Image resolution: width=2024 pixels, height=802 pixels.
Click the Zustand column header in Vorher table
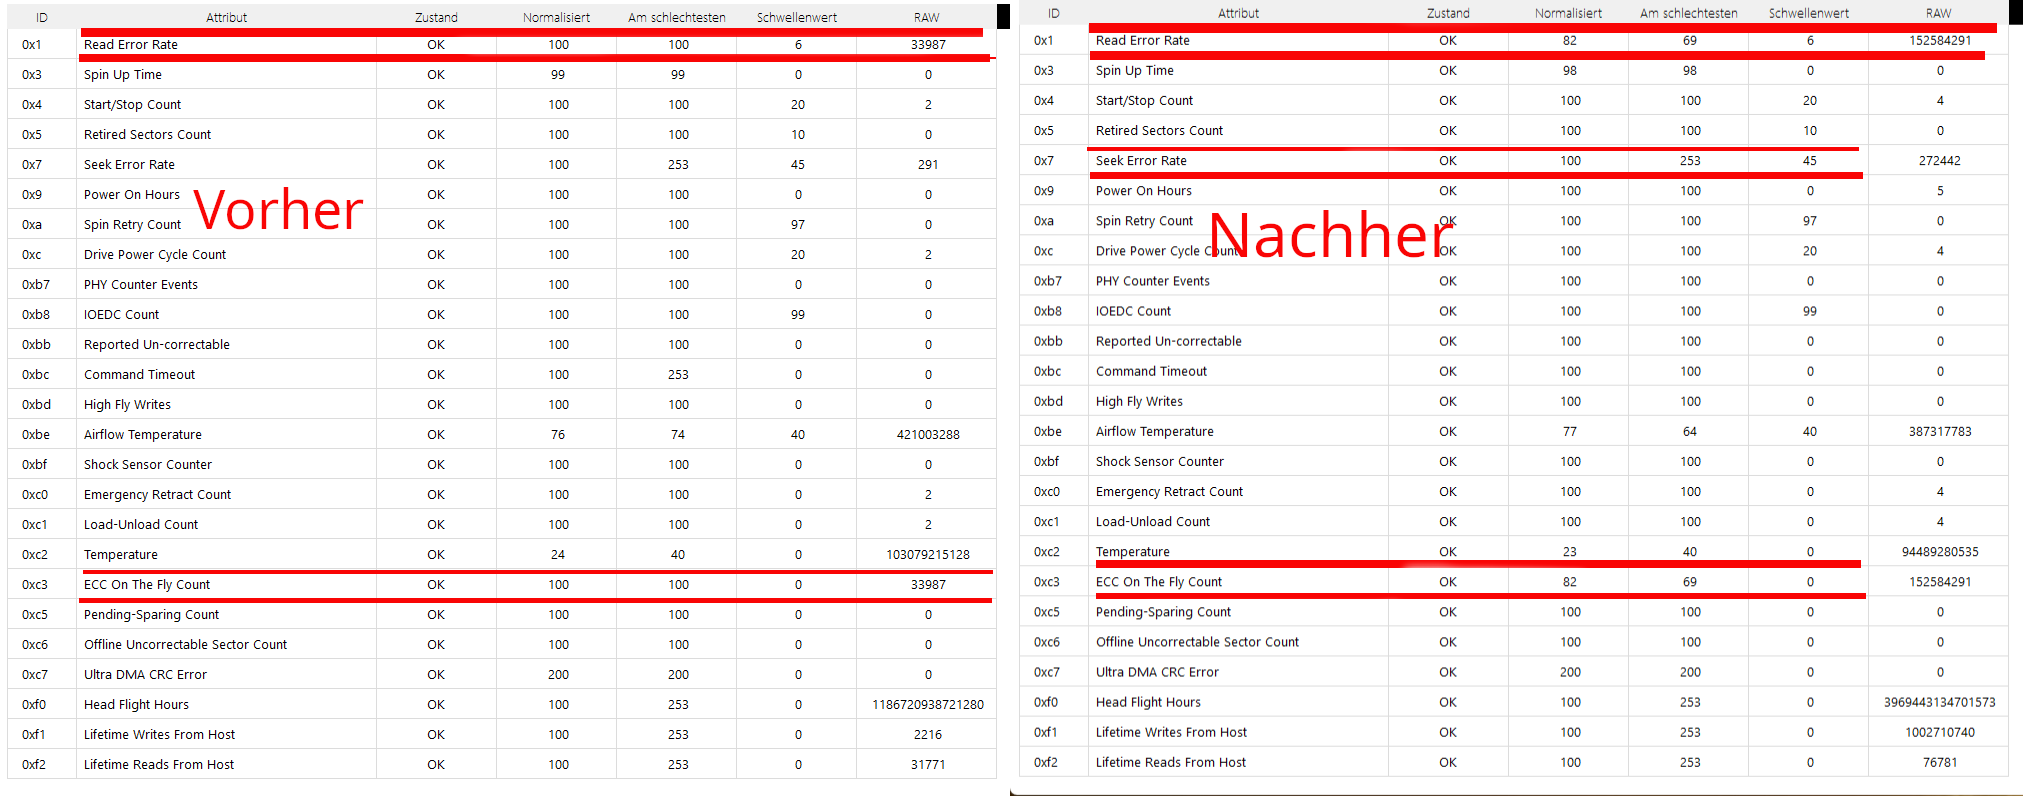click(436, 17)
